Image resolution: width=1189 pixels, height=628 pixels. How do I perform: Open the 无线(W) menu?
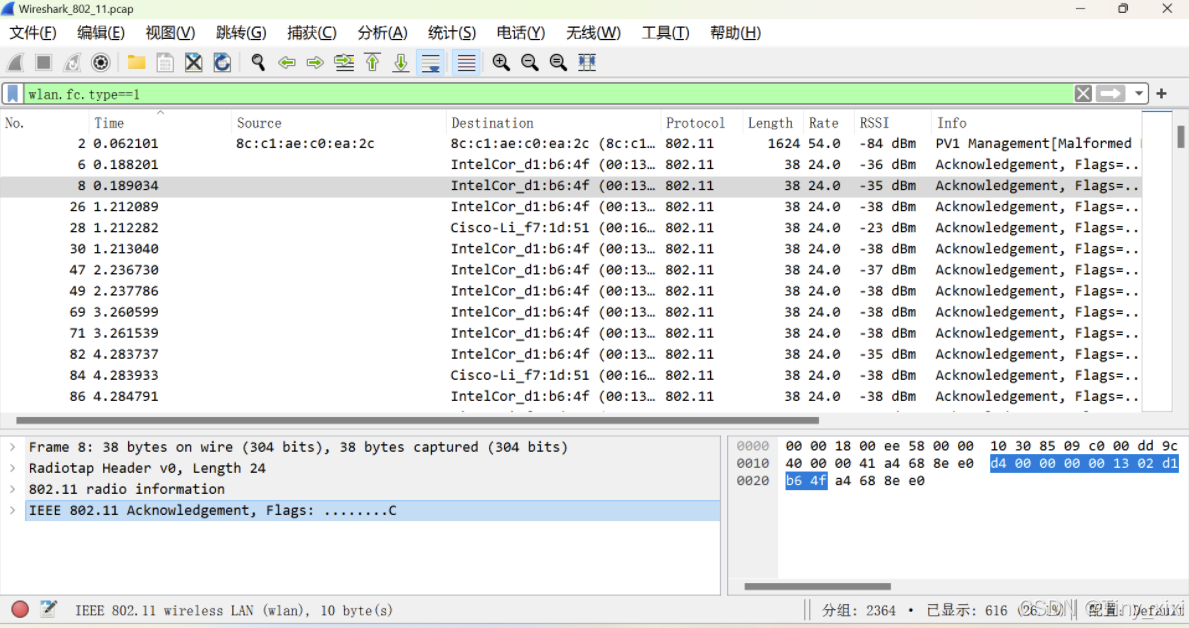pyautogui.click(x=593, y=33)
